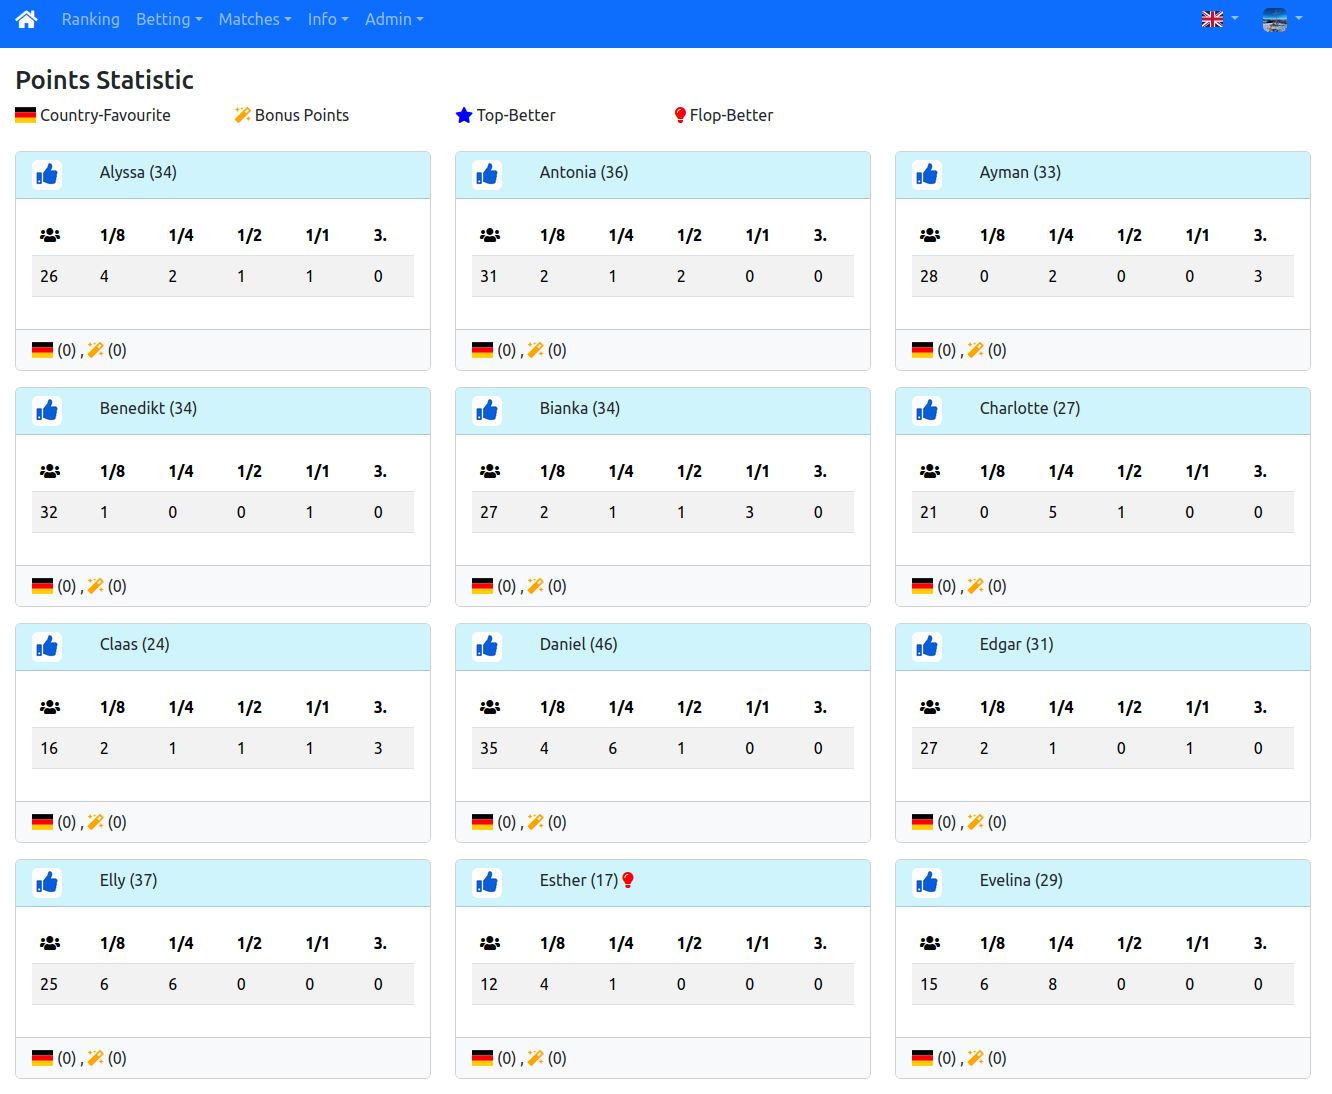Click the group-stage people icon in Alyssa's table

pyautogui.click(x=50, y=235)
